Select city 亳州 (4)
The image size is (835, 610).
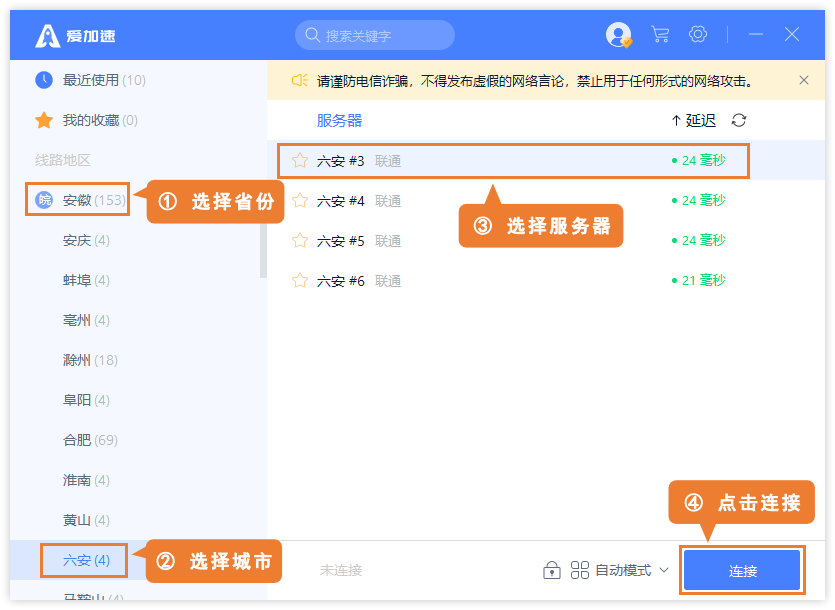pyautogui.click(x=86, y=320)
